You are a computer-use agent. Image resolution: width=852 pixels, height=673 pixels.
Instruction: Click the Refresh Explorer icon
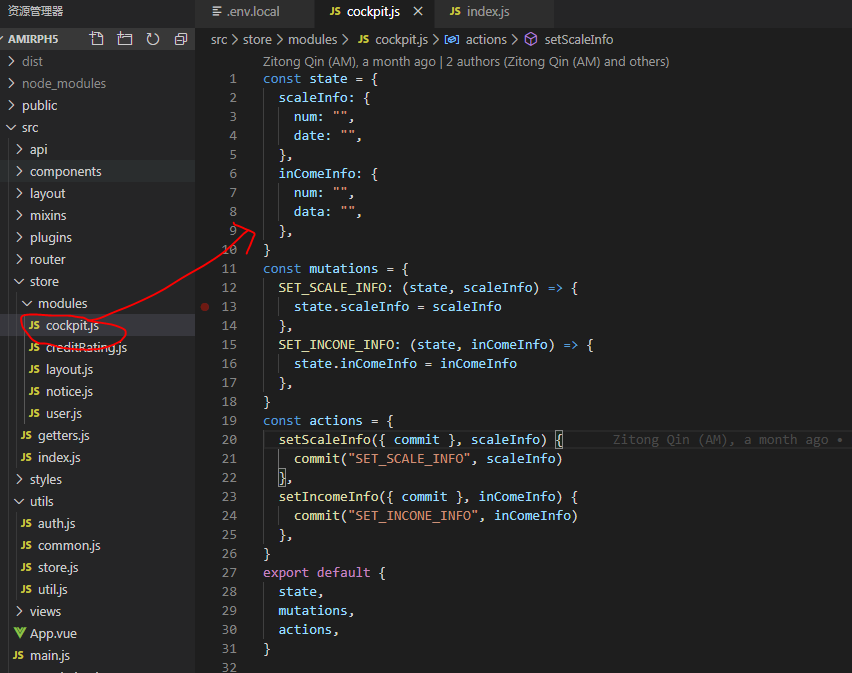[151, 37]
